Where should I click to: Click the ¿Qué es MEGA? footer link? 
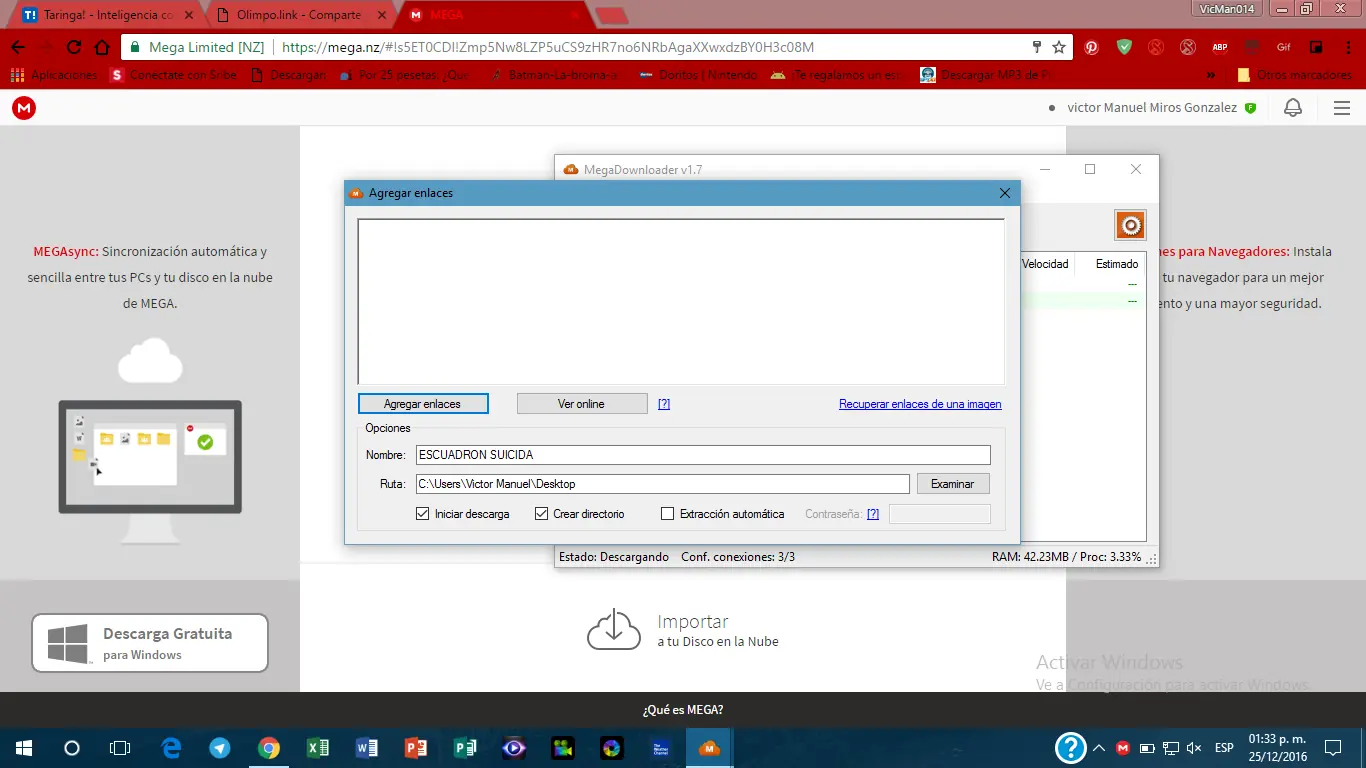(683, 710)
